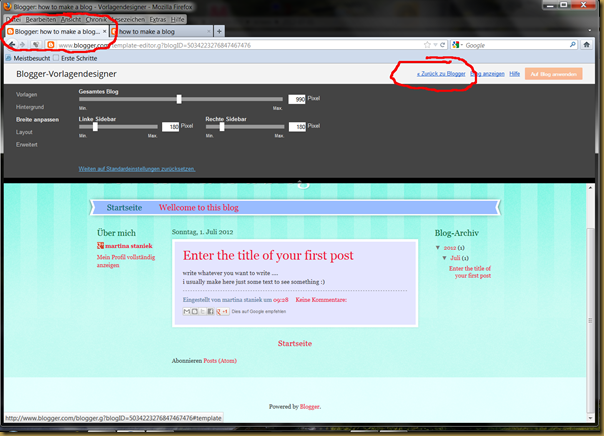Select Vorlagen in the designer sidebar
This screenshot has width=604, height=436.
tap(27, 94)
